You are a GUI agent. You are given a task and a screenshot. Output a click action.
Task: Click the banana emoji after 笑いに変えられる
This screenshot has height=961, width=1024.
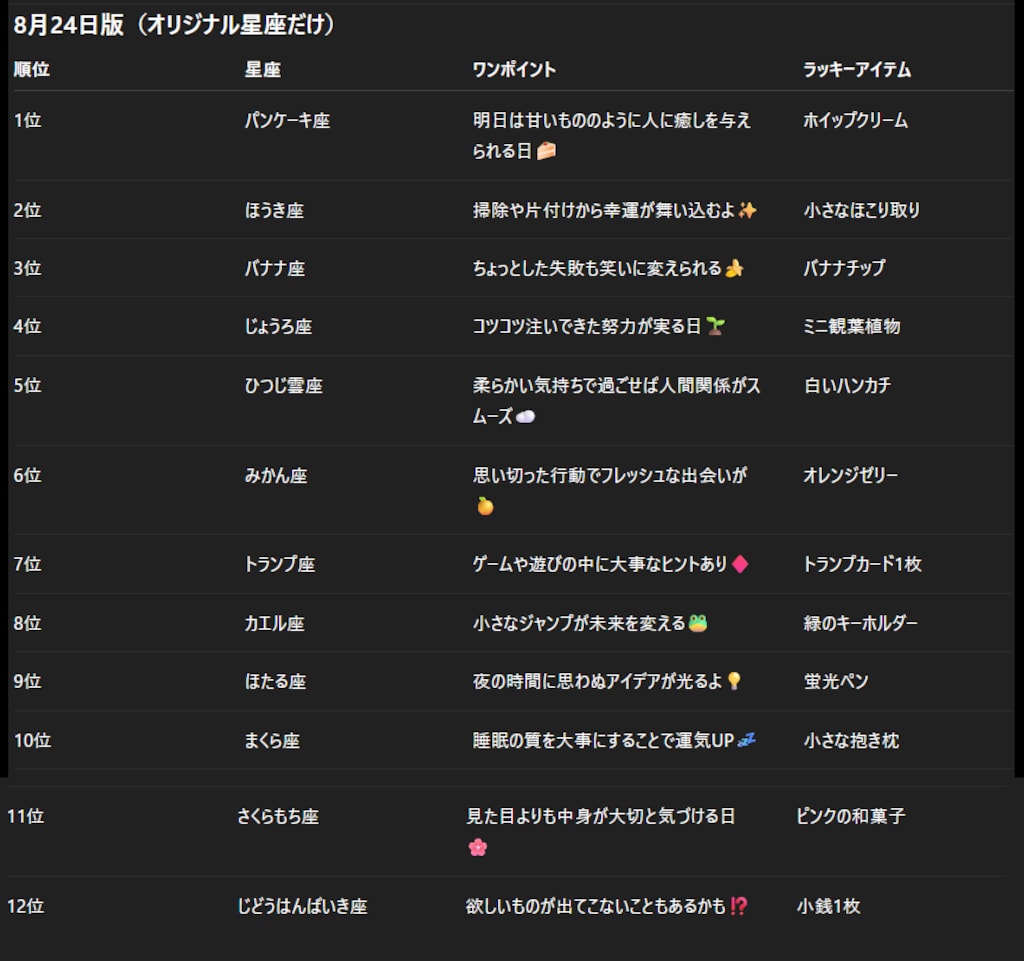click(x=734, y=268)
